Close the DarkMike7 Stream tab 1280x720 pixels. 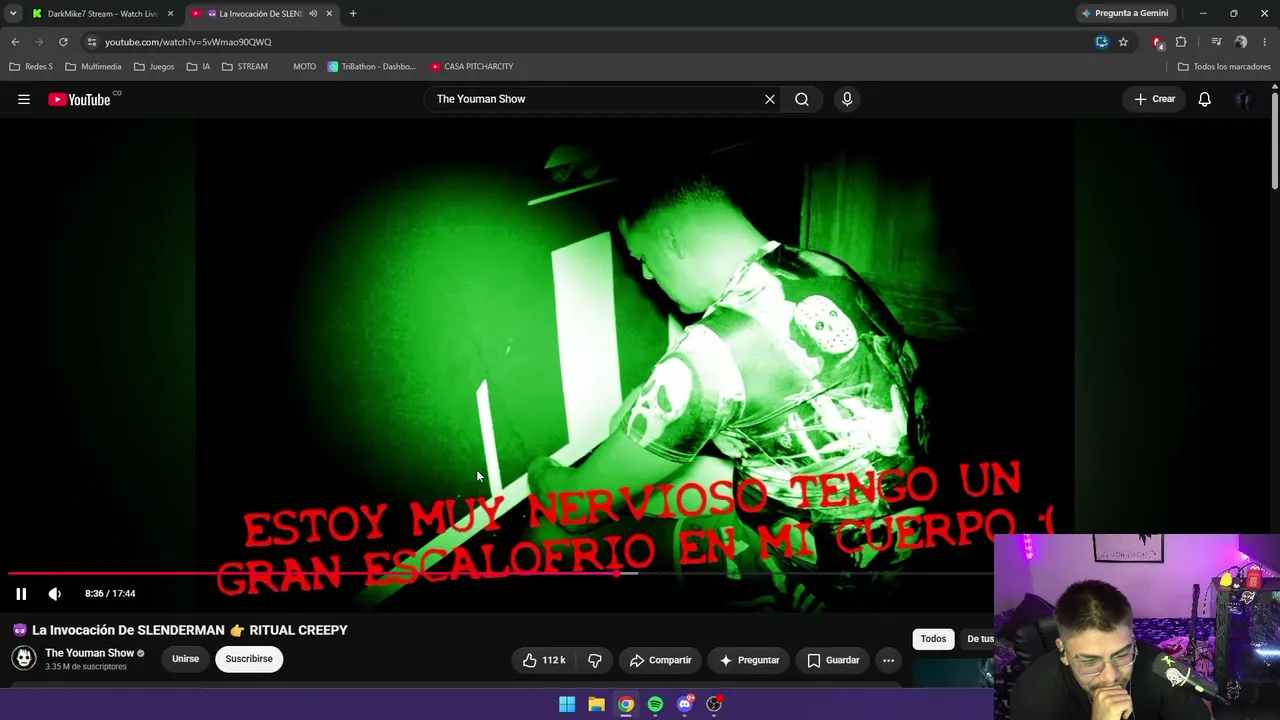170,14
